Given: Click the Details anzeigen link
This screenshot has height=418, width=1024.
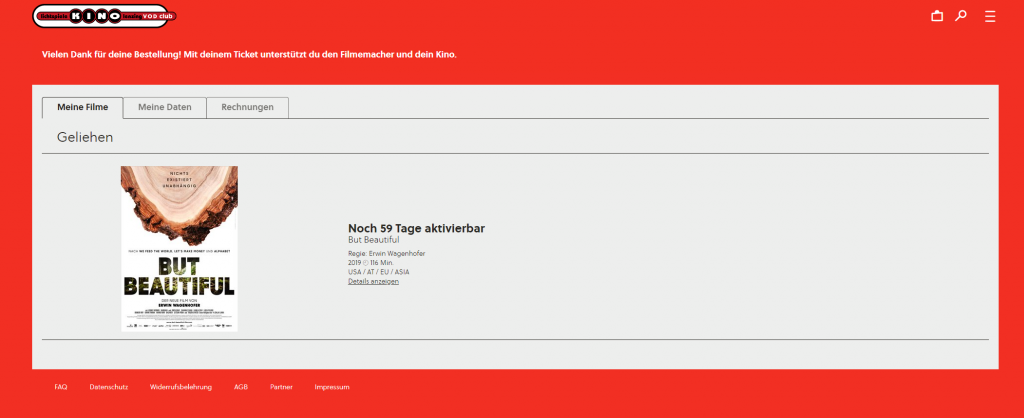Looking at the screenshot, I should (374, 281).
